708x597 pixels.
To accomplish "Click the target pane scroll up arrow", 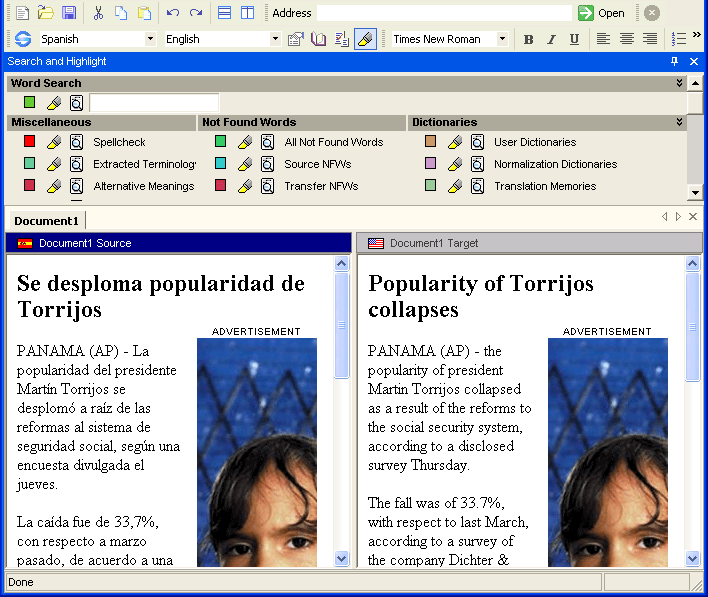I will click(693, 263).
